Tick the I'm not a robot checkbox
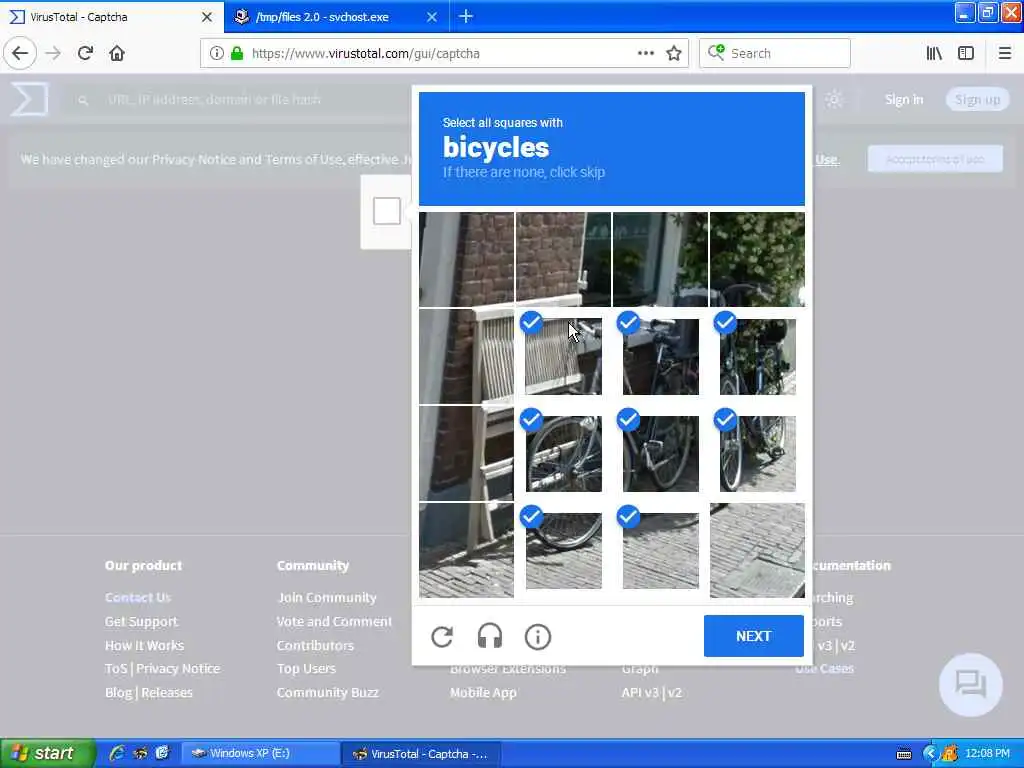Viewport: 1024px width, 768px height. coord(387,212)
